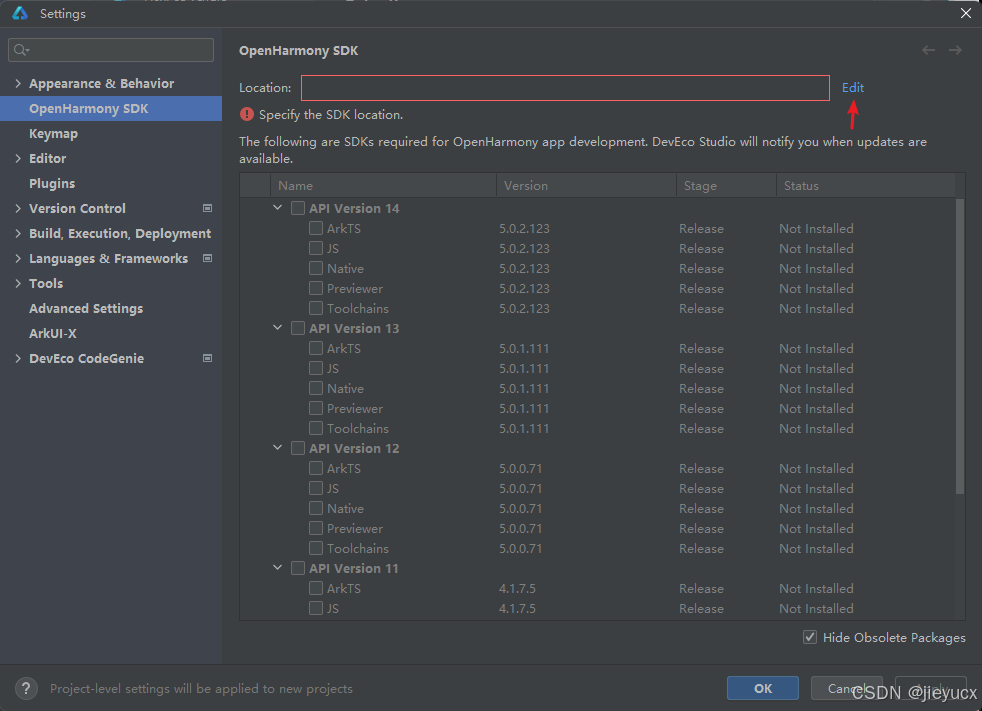Click the red error icon near SDK location

tap(247, 115)
